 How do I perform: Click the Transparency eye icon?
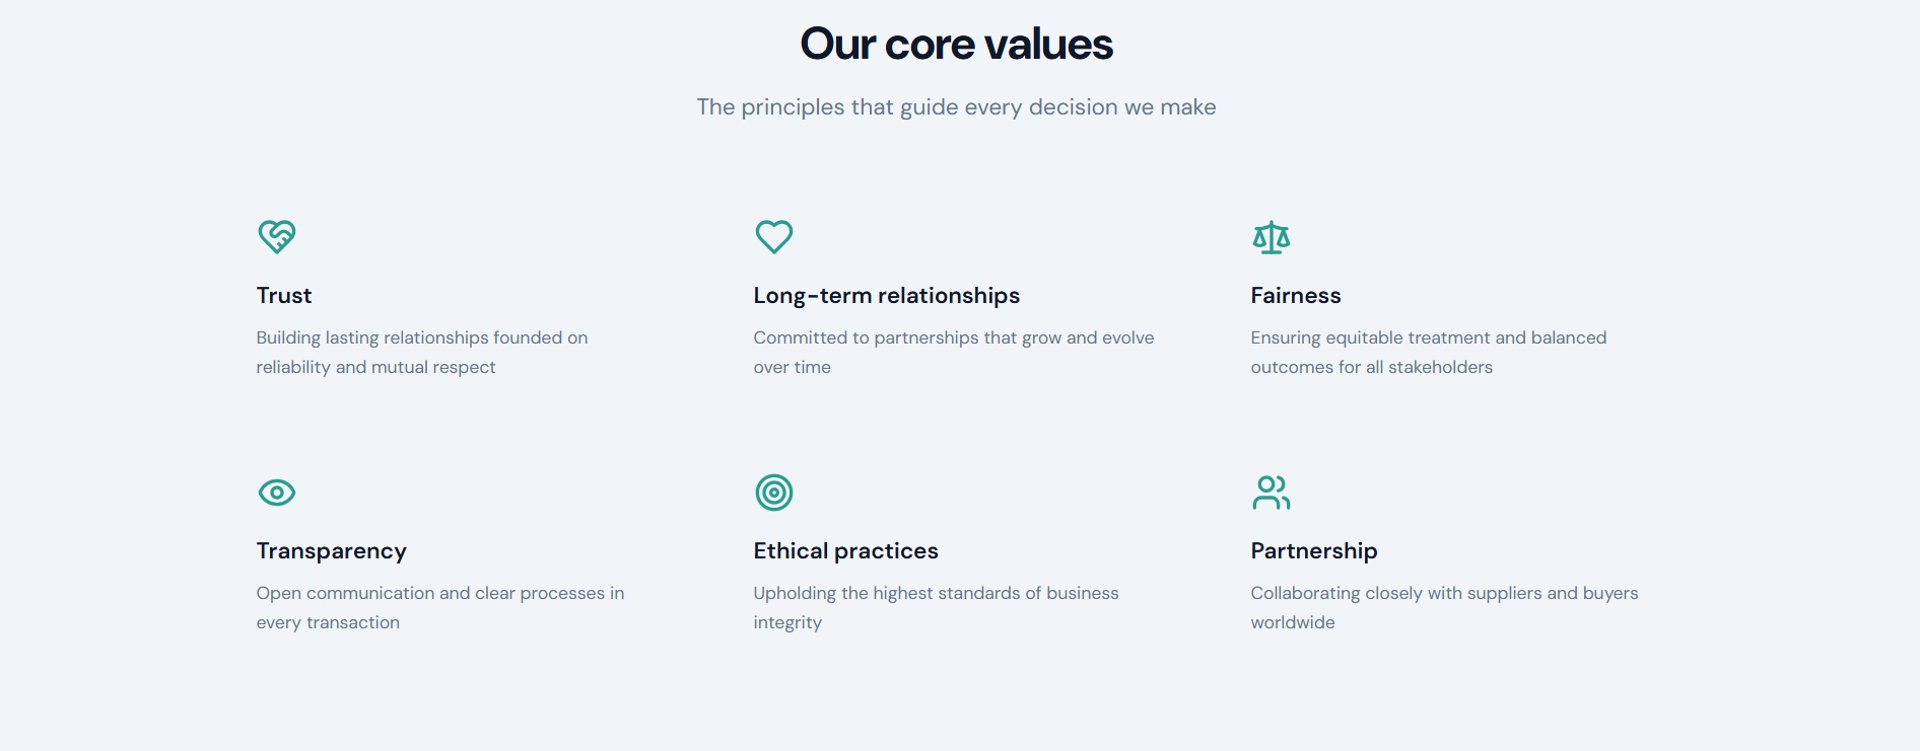point(277,492)
